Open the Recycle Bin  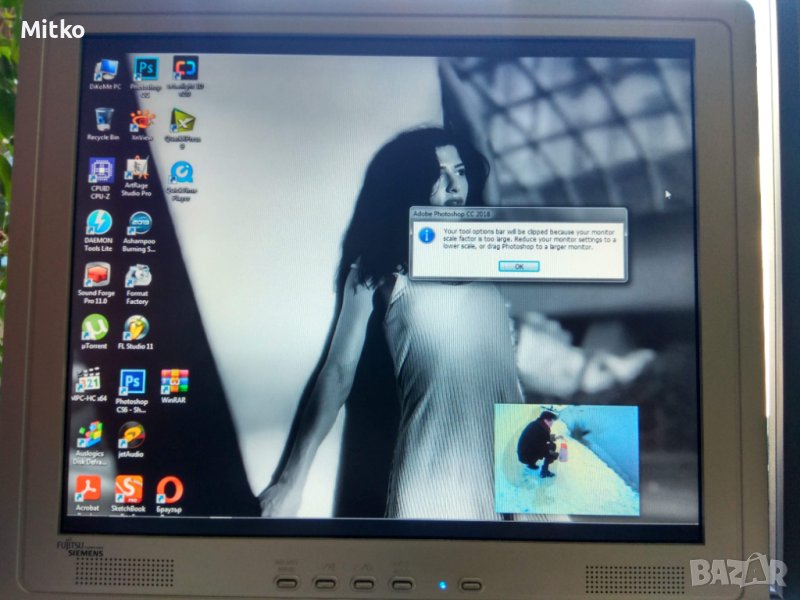[103, 121]
